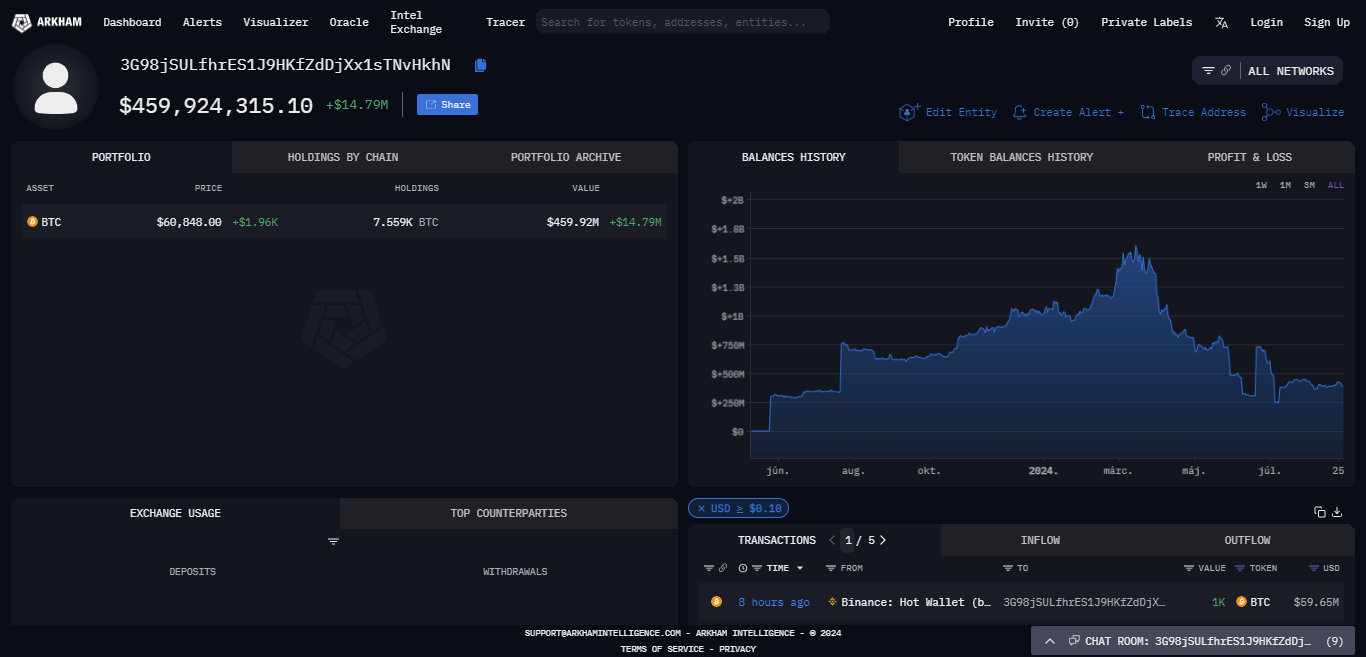
Task: Click the transactions page number box
Action: (x=848, y=540)
